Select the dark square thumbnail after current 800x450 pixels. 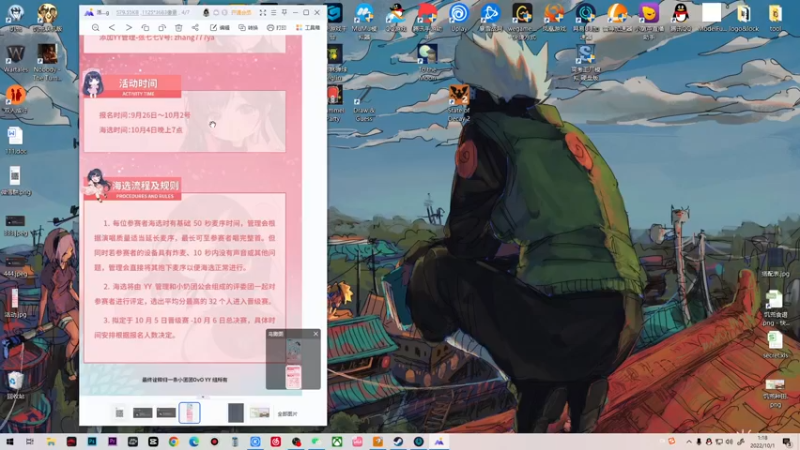(x=236, y=413)
